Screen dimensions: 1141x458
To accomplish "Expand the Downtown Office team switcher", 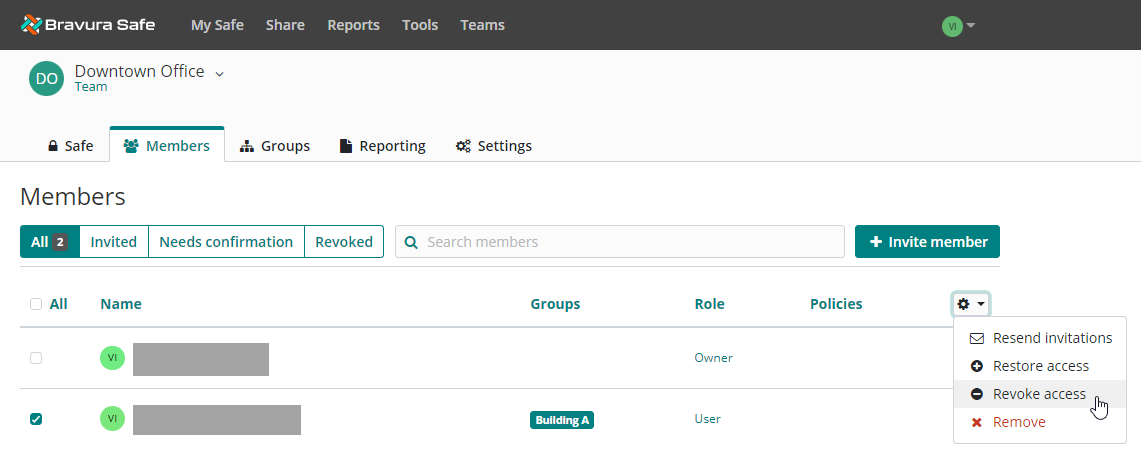I will 220,73.
